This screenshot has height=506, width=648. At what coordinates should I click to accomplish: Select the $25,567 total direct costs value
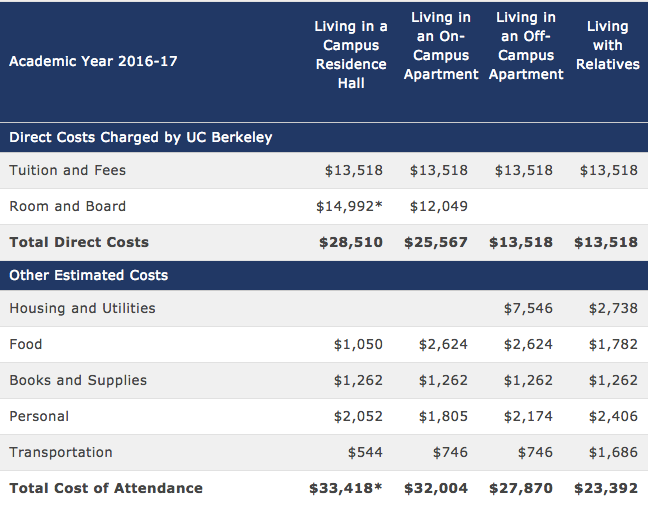(x=436, y=242)
